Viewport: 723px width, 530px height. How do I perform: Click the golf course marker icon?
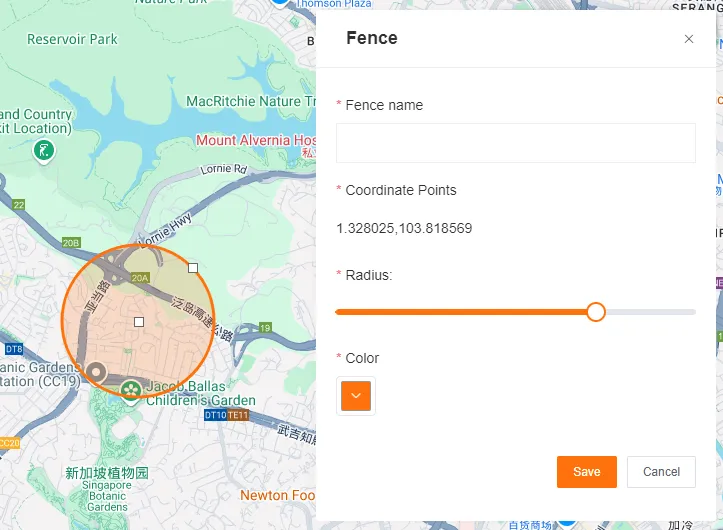[x=43, y=151]
